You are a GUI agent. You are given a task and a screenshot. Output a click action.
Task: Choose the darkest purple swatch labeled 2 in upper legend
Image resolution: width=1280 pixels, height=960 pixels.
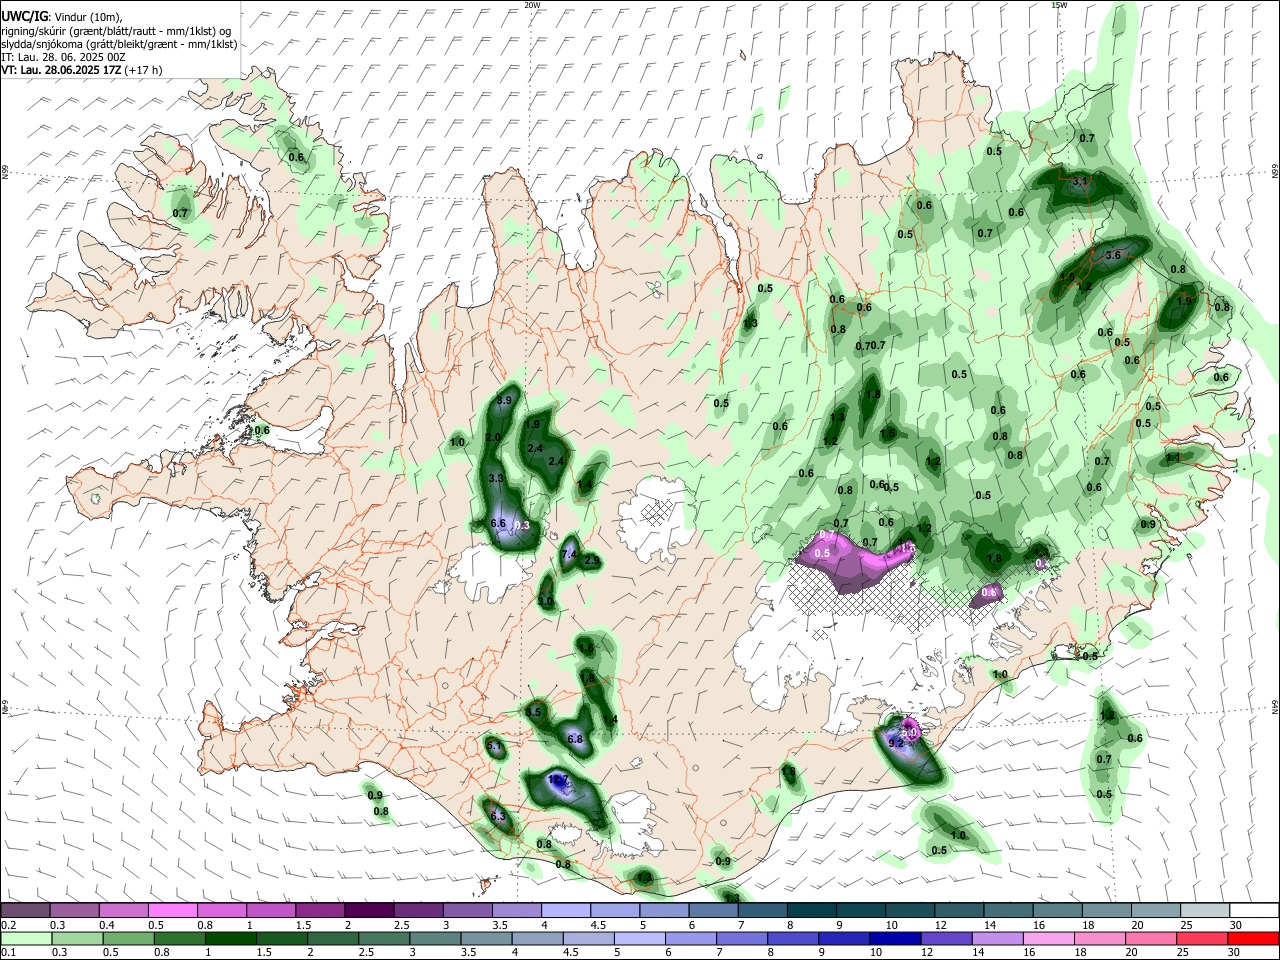pos(369,910)
